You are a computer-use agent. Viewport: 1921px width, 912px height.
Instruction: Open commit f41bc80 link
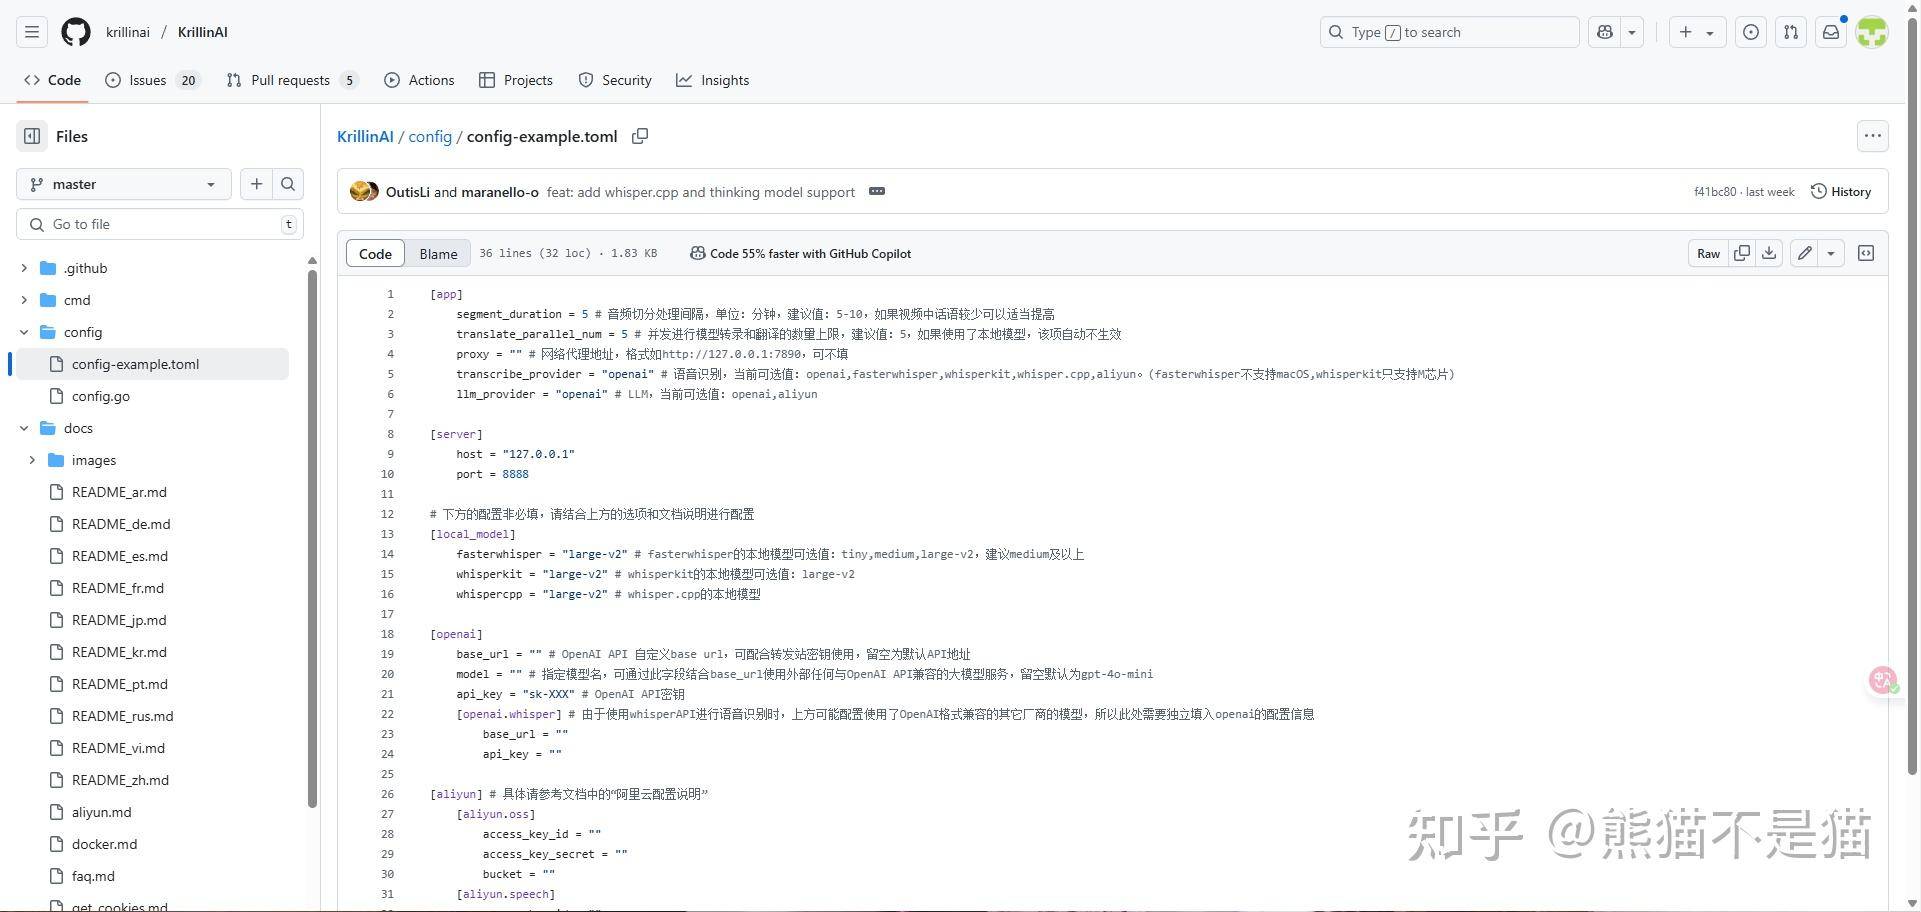pos(1715,192)
